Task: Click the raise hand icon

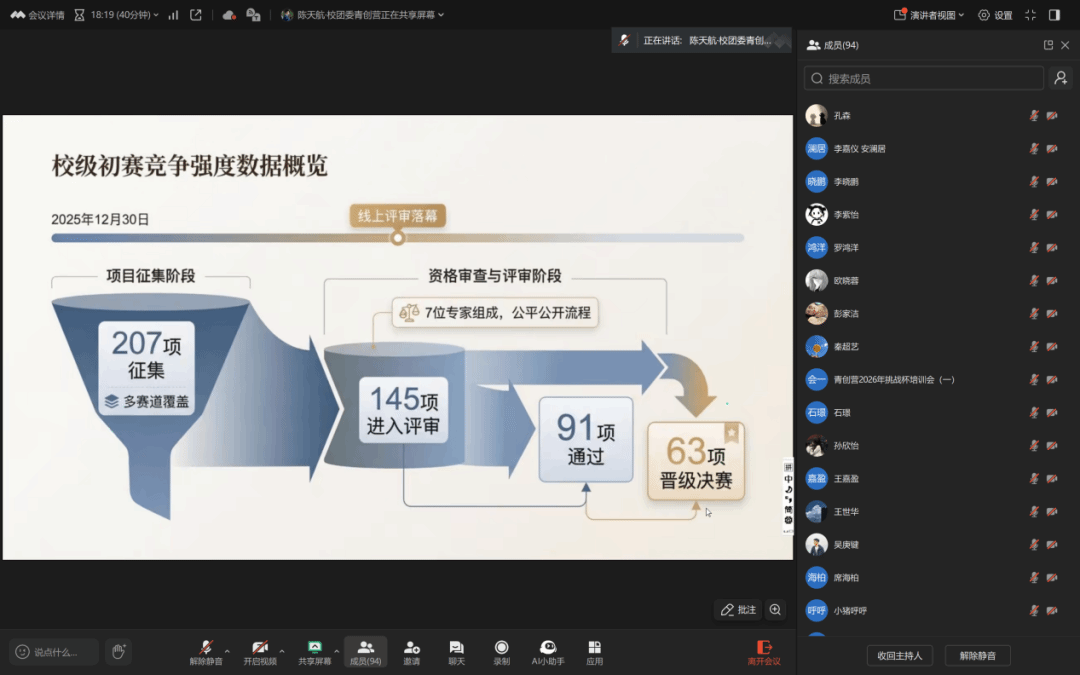Action: pos(118,652)
